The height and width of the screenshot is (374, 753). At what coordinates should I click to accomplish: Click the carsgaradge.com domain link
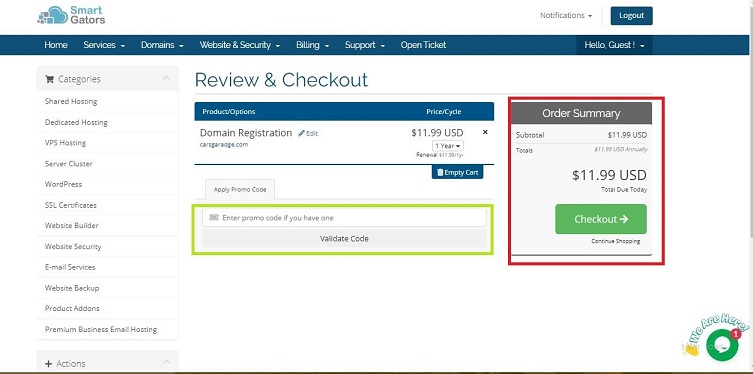tap(224, 144)
